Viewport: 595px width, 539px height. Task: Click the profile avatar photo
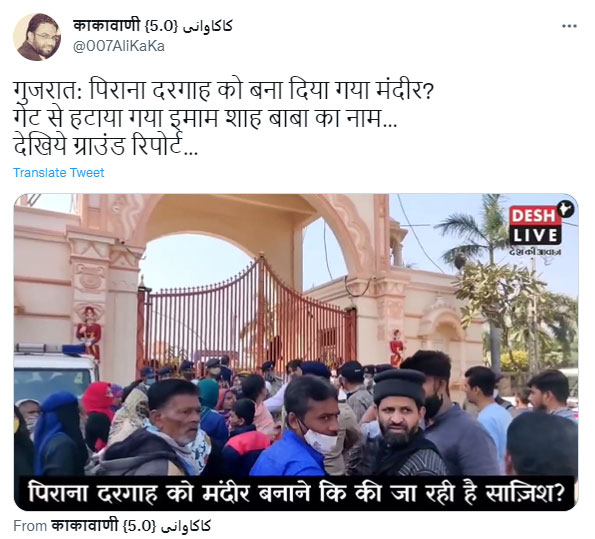click(37, 37)
